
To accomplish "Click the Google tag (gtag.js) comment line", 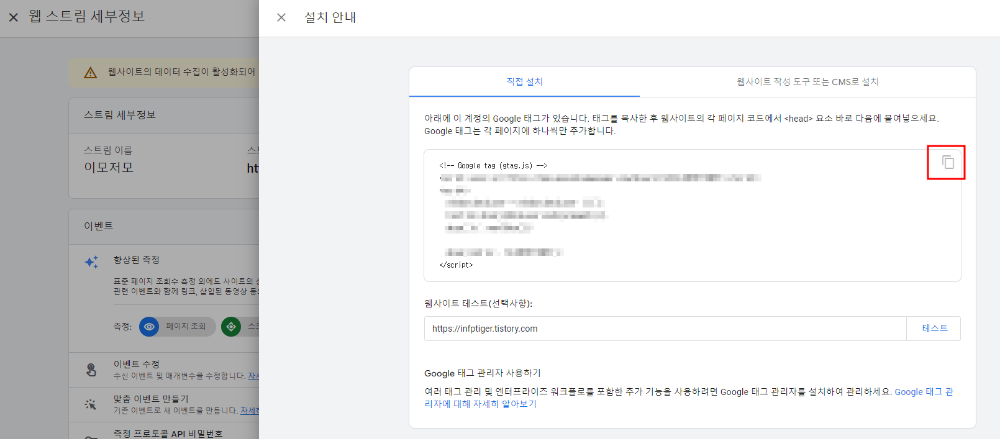I will 494,165.
